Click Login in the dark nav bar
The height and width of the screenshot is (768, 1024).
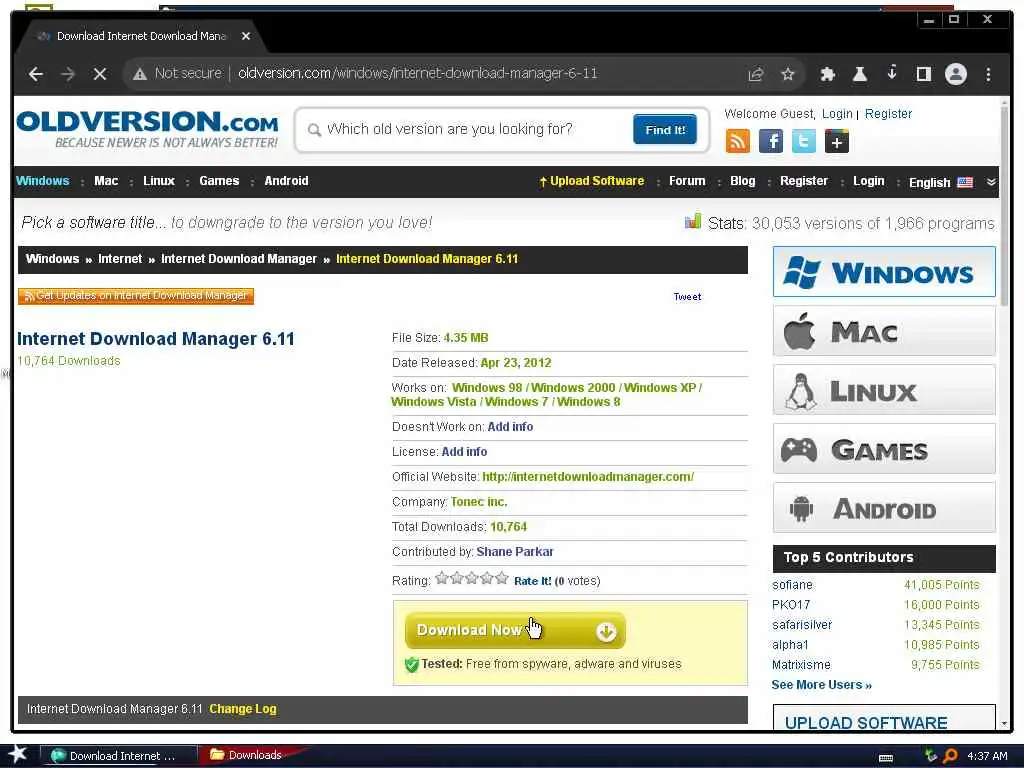click(x=869, y=181)
